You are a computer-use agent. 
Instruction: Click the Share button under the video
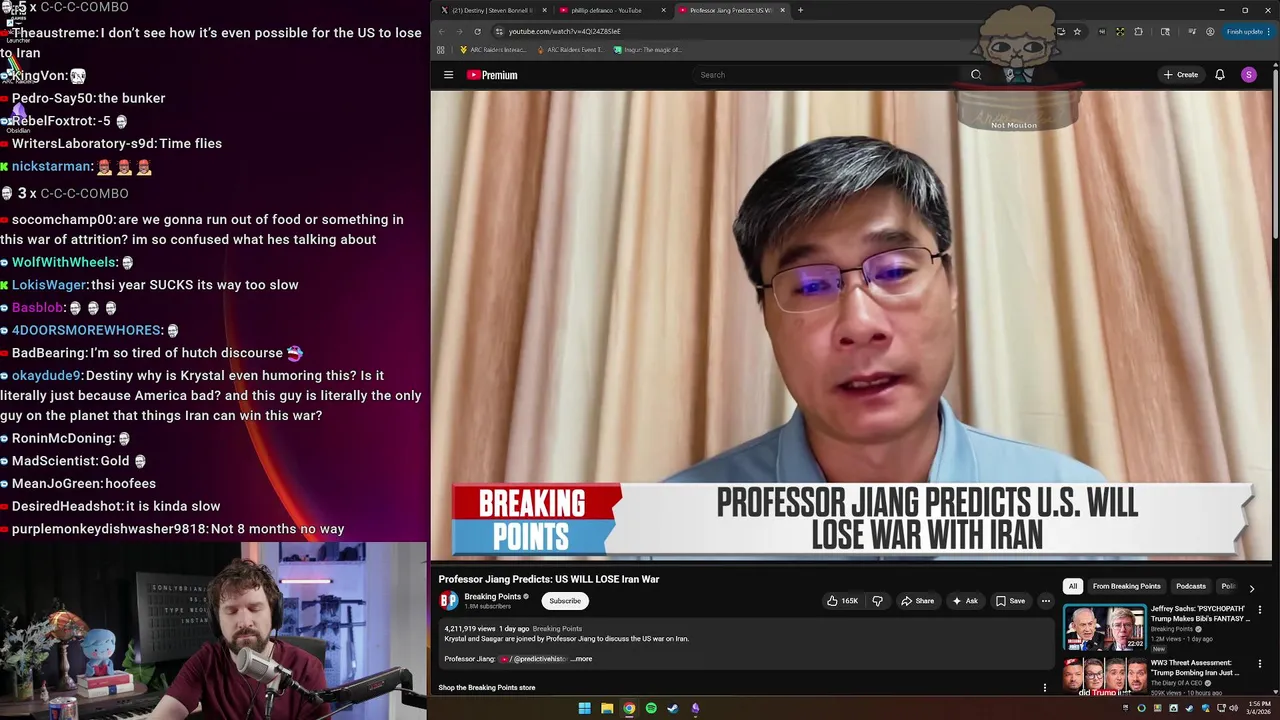point(917,601)
